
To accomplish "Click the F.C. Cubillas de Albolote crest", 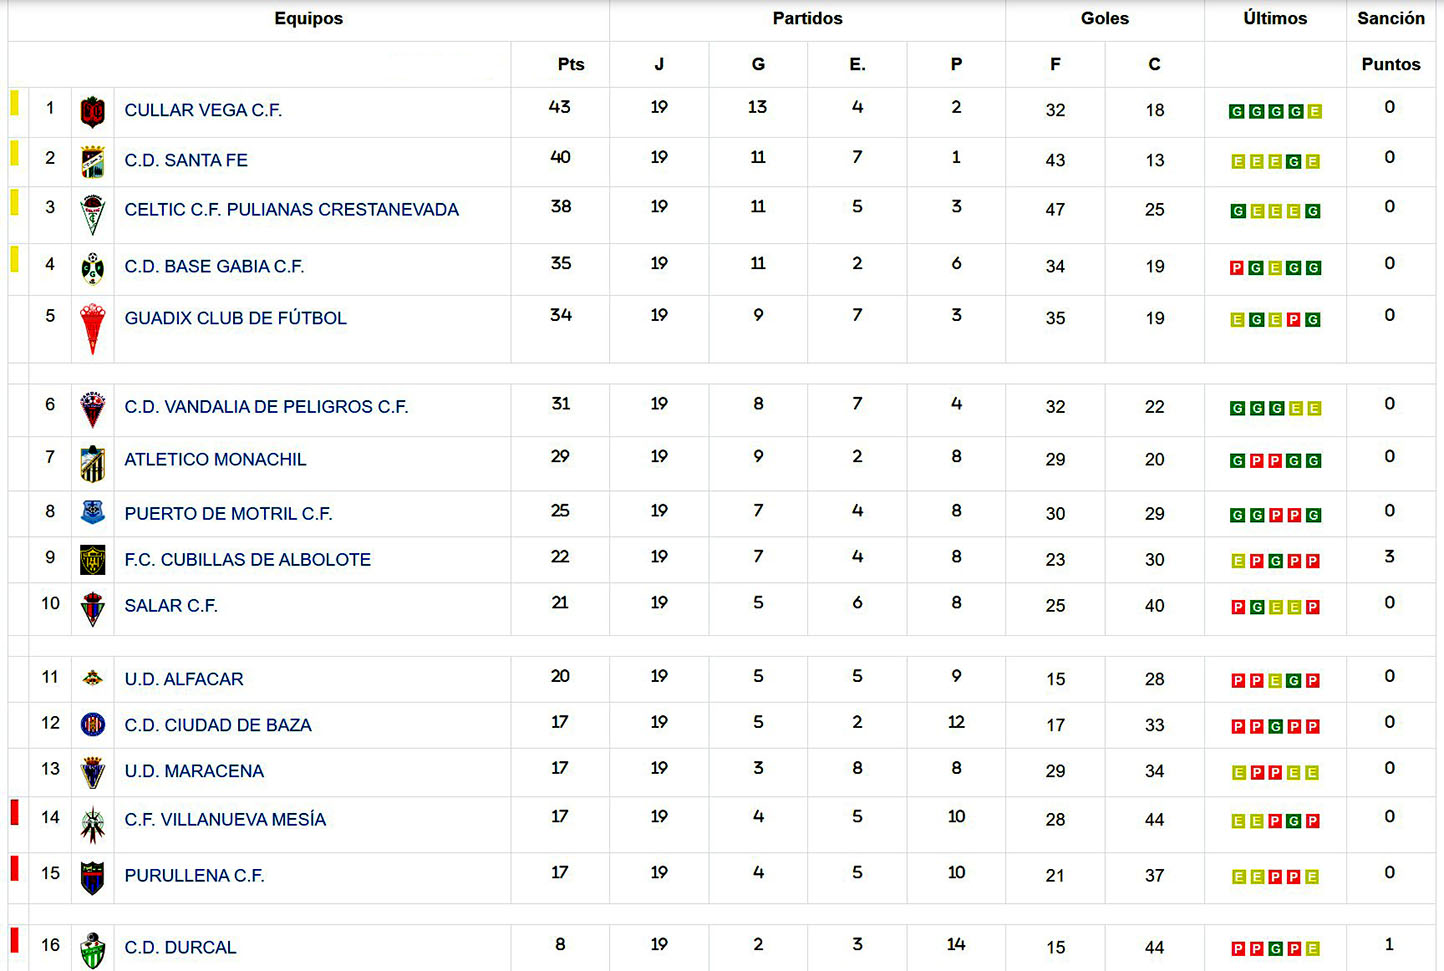I will [x=93, y=560].
